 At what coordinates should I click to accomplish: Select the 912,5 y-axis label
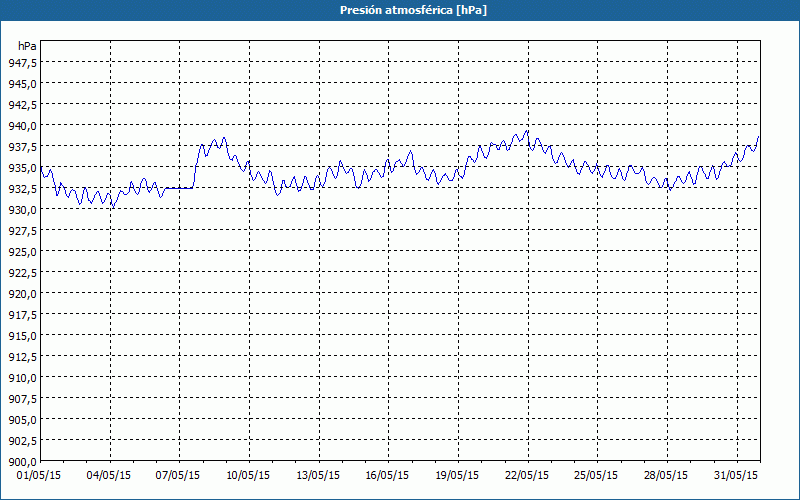pyautogui.click(x=22, y=356)
